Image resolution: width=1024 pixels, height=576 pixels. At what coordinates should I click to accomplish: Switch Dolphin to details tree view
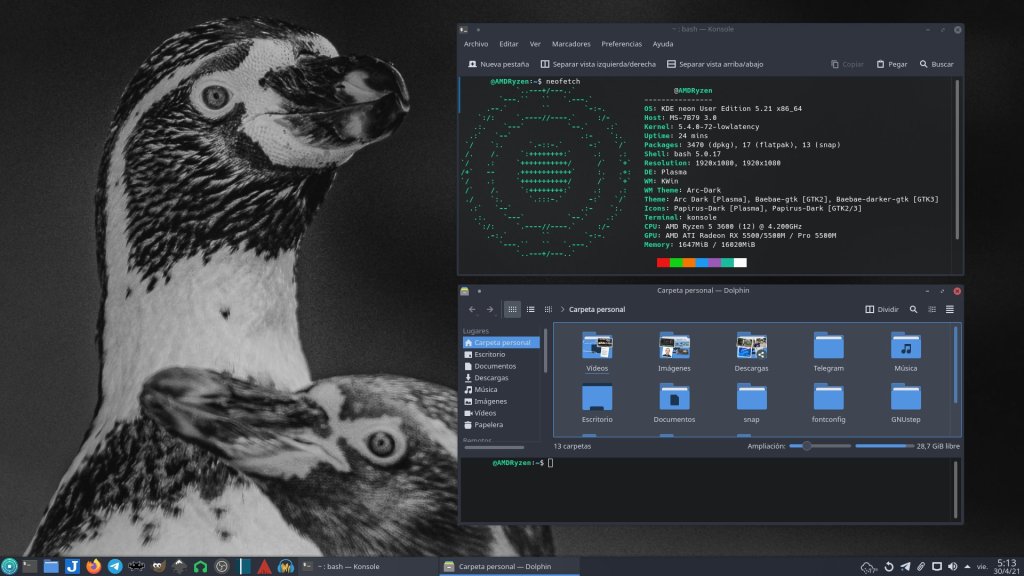click(547, 310)
